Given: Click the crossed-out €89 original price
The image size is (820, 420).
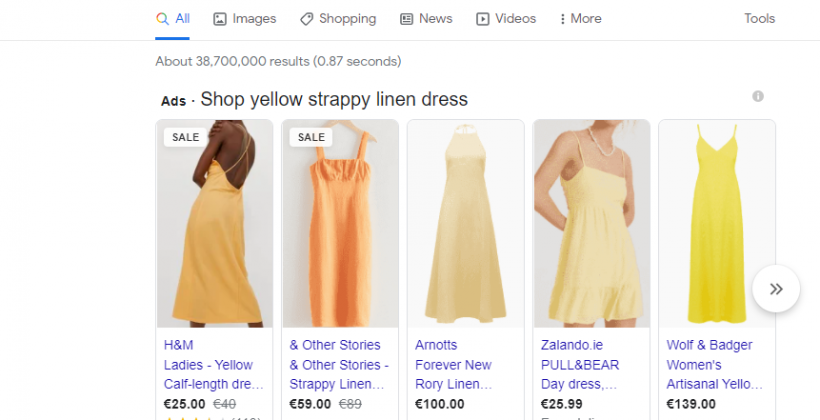Looking at the screenshot, I should (350, 404).
